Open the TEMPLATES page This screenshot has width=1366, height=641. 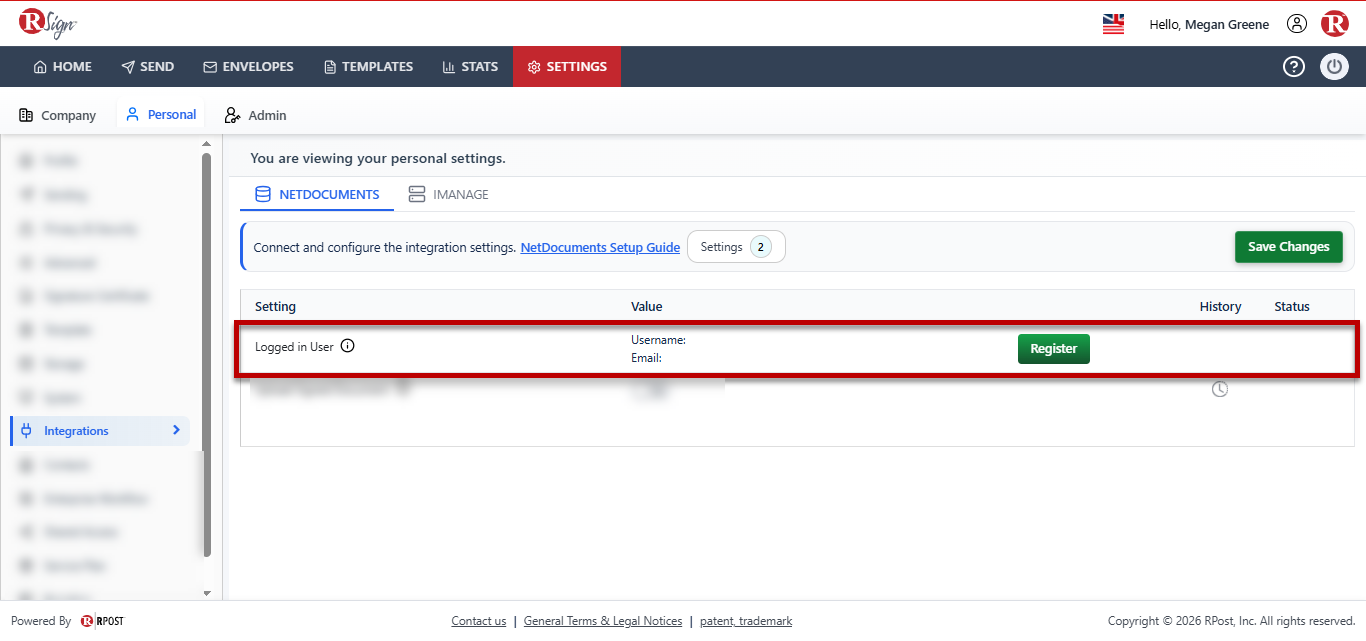tap(368, 67)
